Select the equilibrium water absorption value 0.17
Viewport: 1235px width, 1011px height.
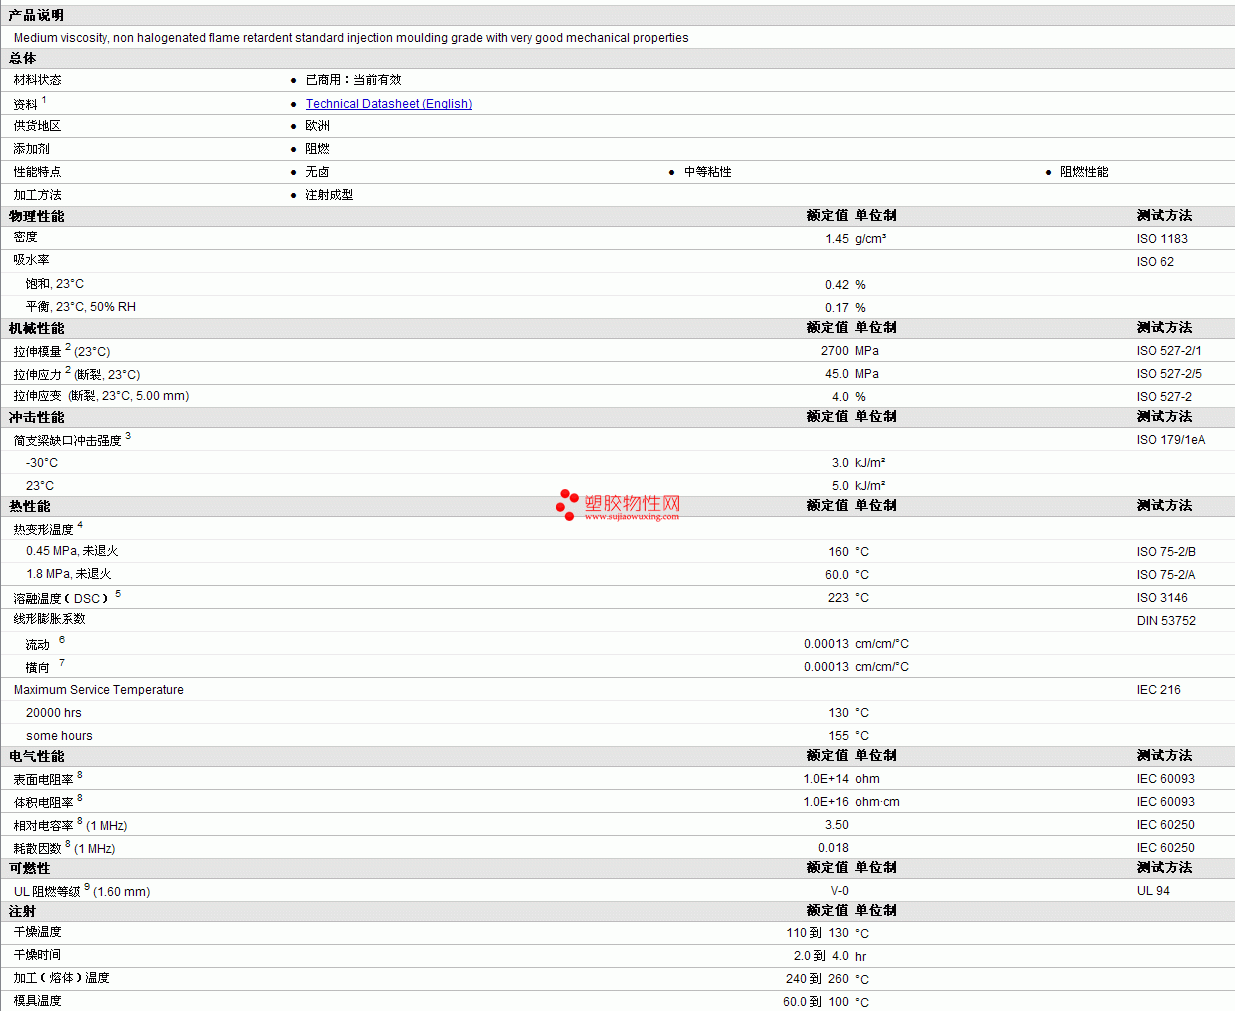coord(837,308)
